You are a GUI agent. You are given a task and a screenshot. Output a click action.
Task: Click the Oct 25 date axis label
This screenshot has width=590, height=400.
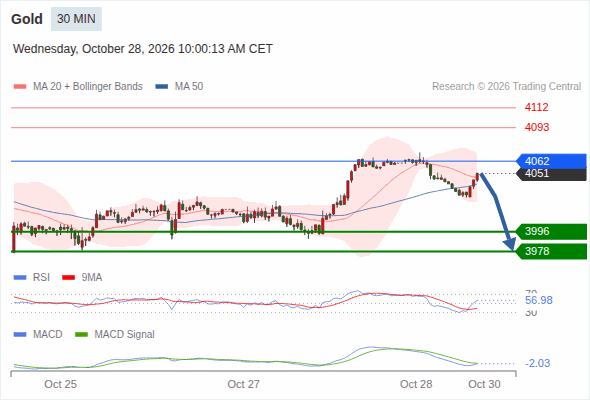pos(60,384)
